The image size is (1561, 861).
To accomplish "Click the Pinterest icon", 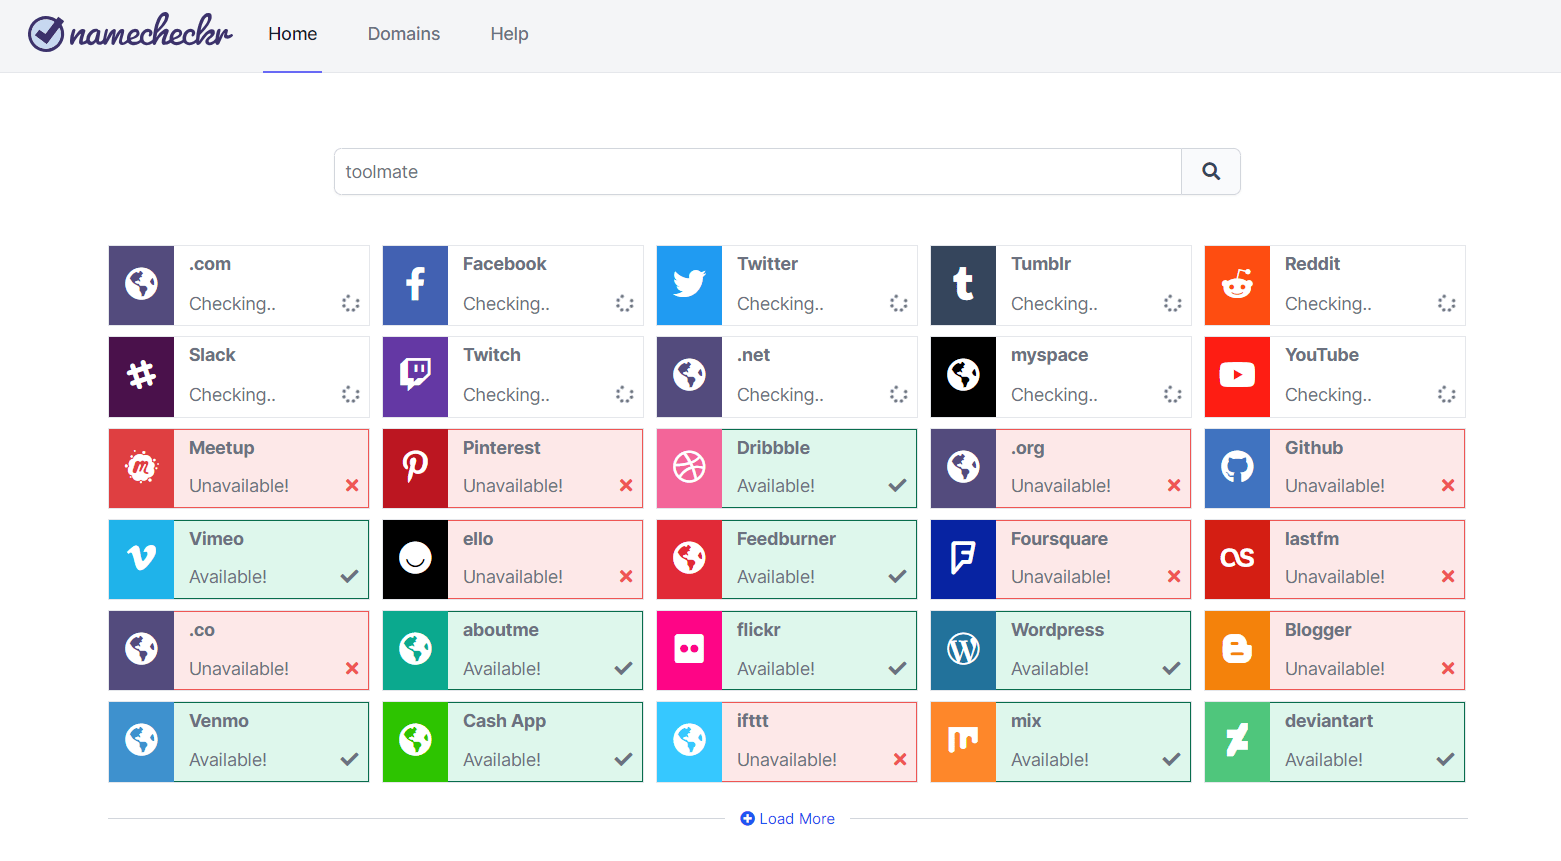I will click(414, 468).
